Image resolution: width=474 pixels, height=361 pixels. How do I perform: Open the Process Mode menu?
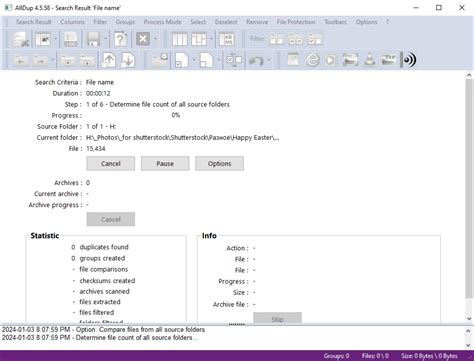tap(163, 22)
